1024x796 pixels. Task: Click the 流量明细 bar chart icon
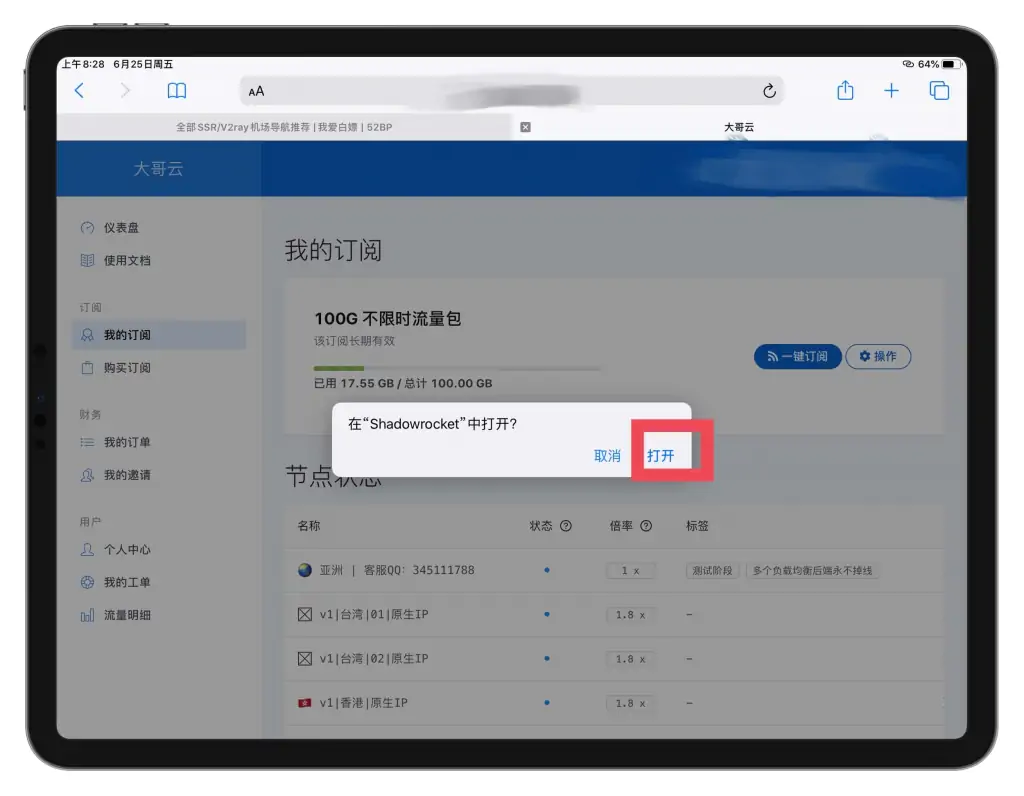tap(87, 615)
